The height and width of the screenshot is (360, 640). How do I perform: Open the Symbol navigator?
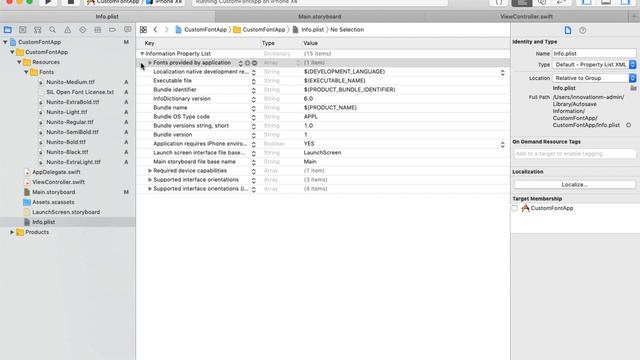pos(38,30)
